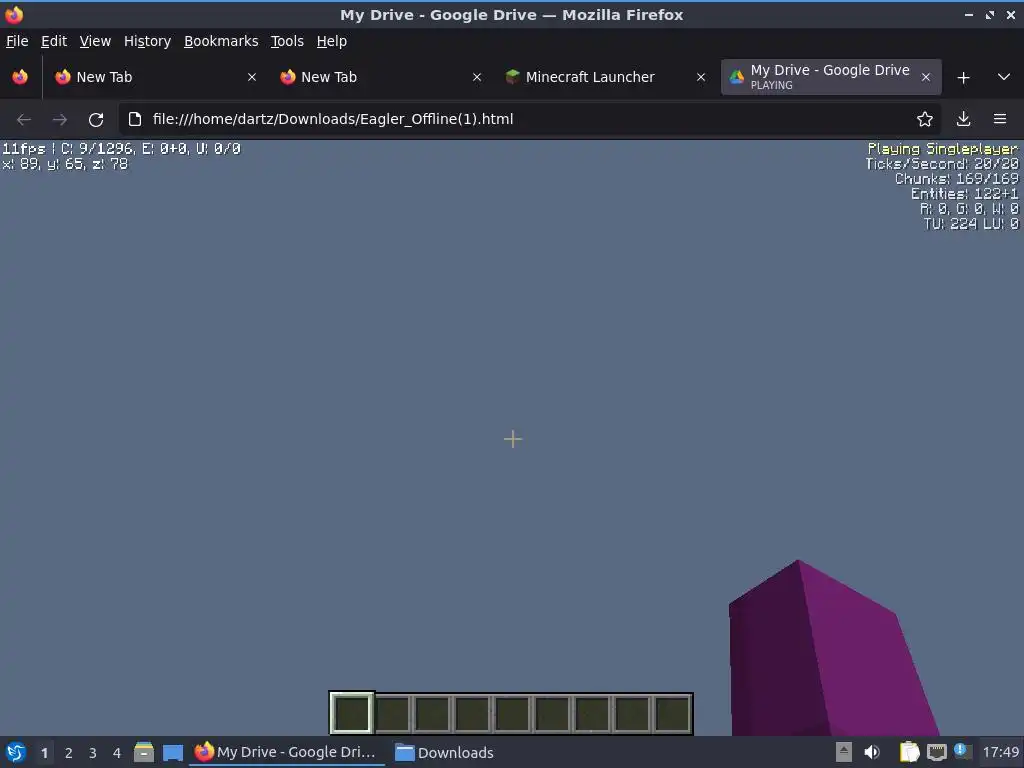Click the page file icon in address bar
The height and width of the screenshot is (768, 1024).
135,120
